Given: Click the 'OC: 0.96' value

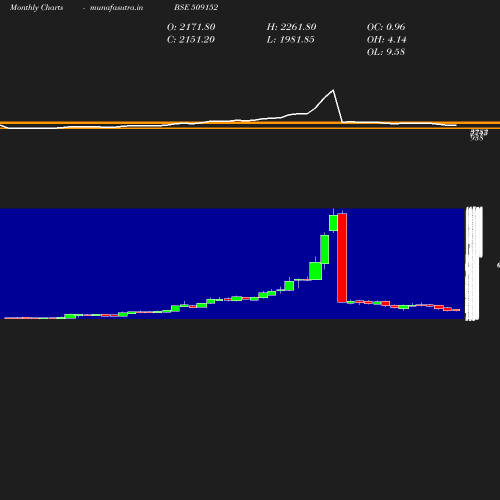Looking at the screenshot, I should [386, 27].
